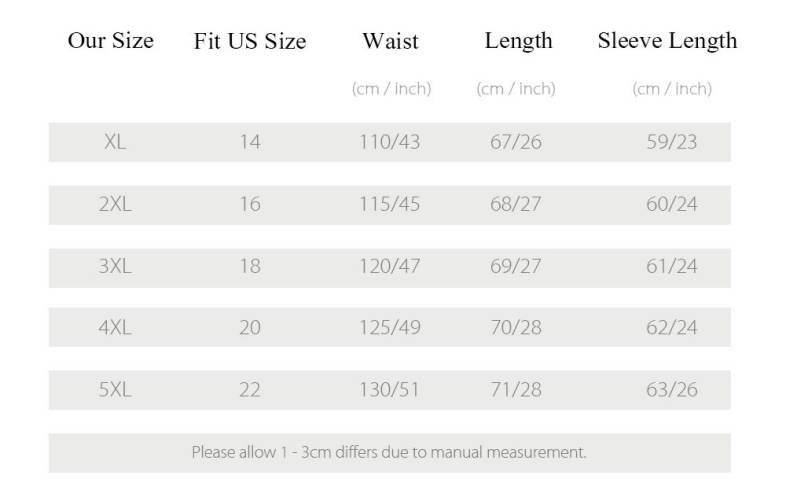The height and width of the screenshot is (501, 786).
Task: Click the 59/23 sleeve length value
Action: tap(671, 142)
